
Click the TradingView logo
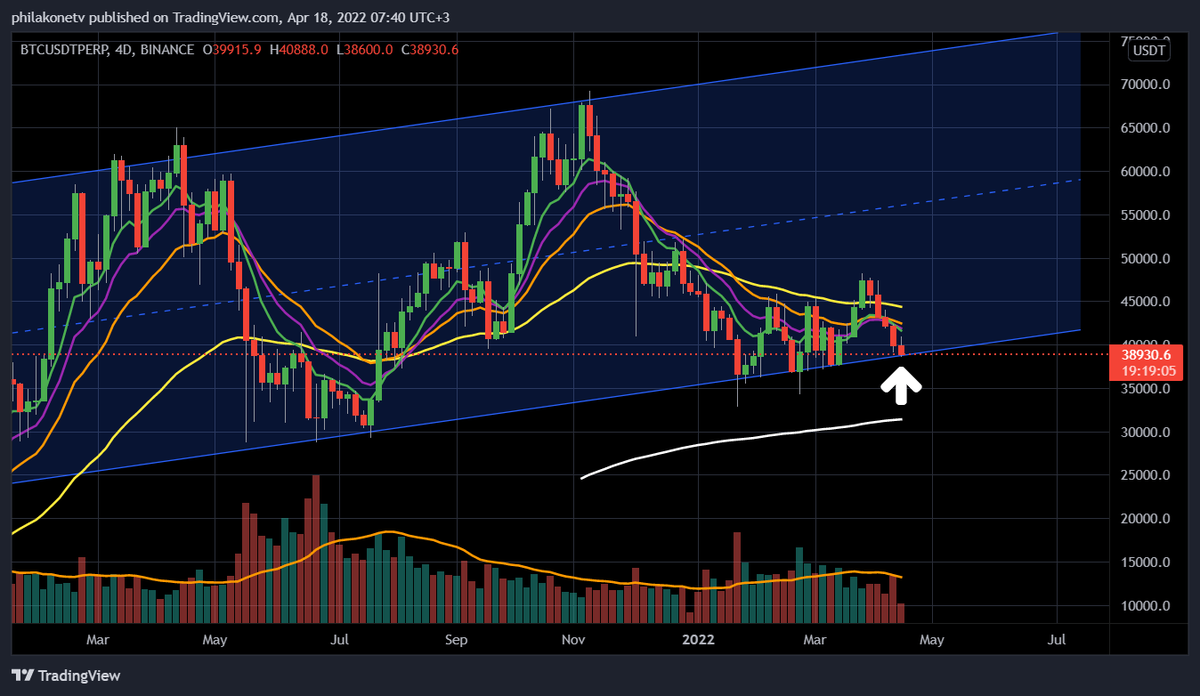(x=66, y=675)
